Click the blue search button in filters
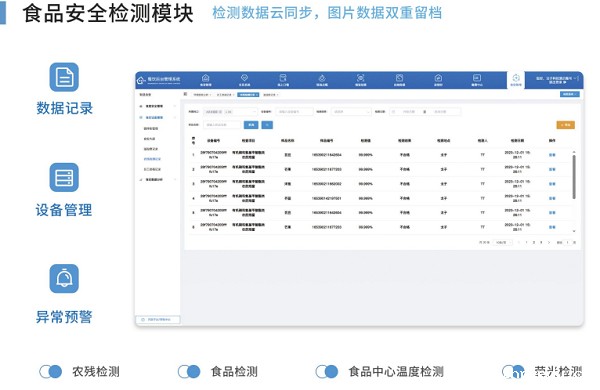Screen dimensions: 600x390 (x=251, y=125)
